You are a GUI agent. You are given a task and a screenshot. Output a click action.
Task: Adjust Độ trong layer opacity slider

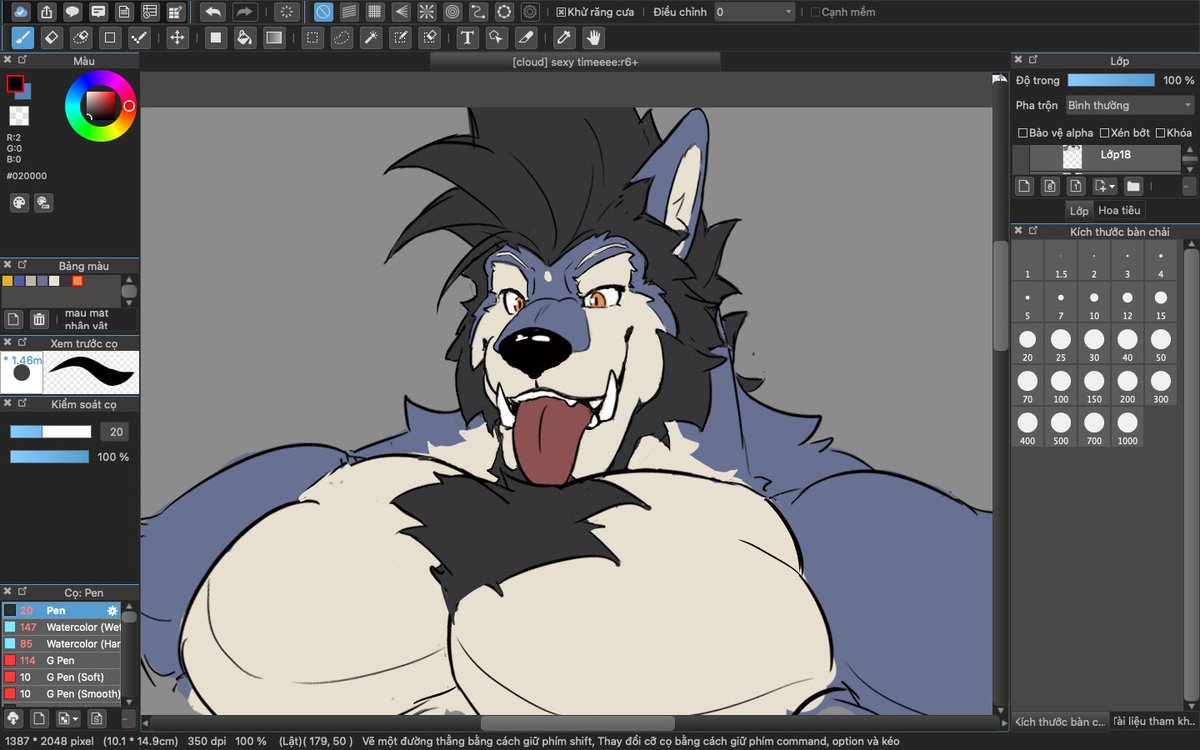(1110, 80)
